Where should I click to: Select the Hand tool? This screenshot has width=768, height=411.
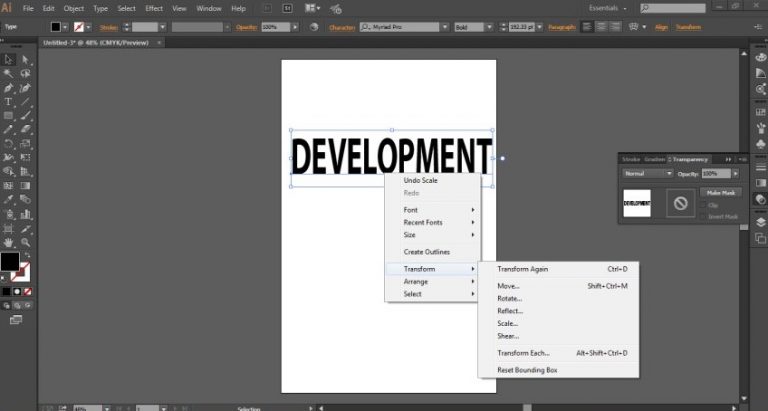[8, 242]
